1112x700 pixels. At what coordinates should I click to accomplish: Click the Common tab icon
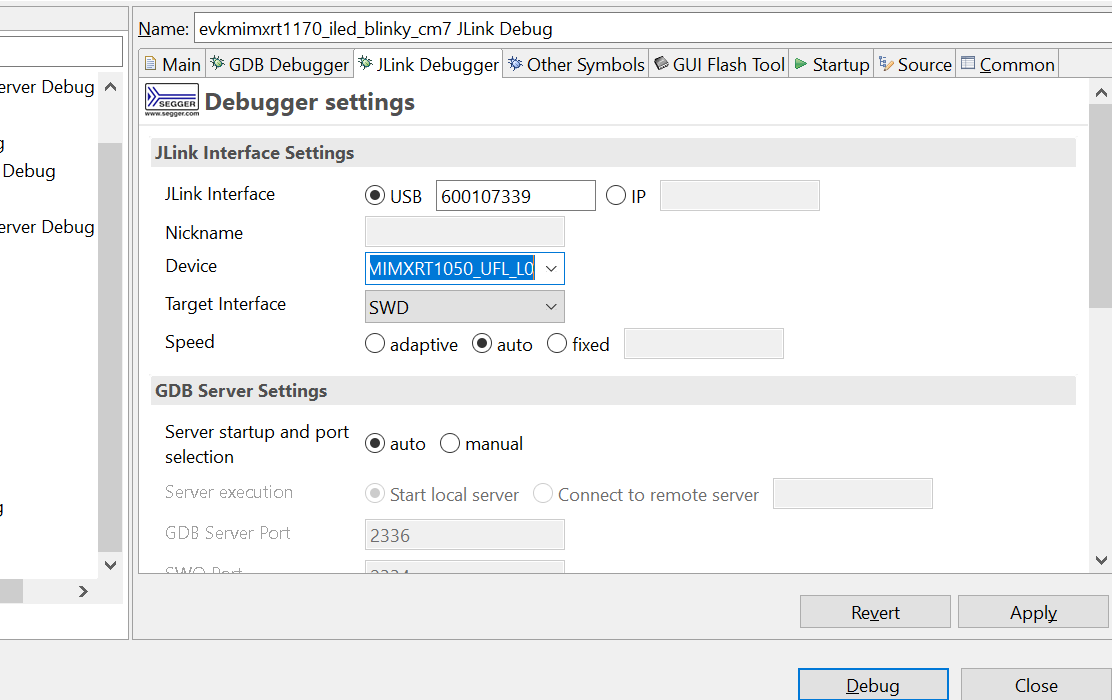pos(966,63)
